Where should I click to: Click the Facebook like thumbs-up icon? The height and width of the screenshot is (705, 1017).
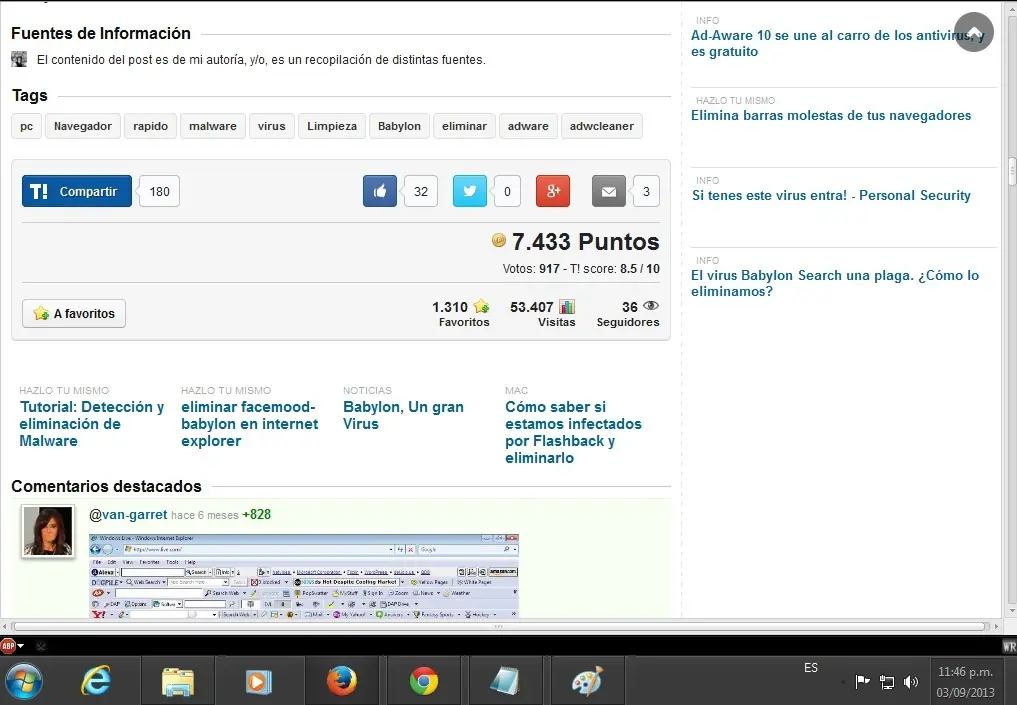pyautogui.click(x=379, y=191)
